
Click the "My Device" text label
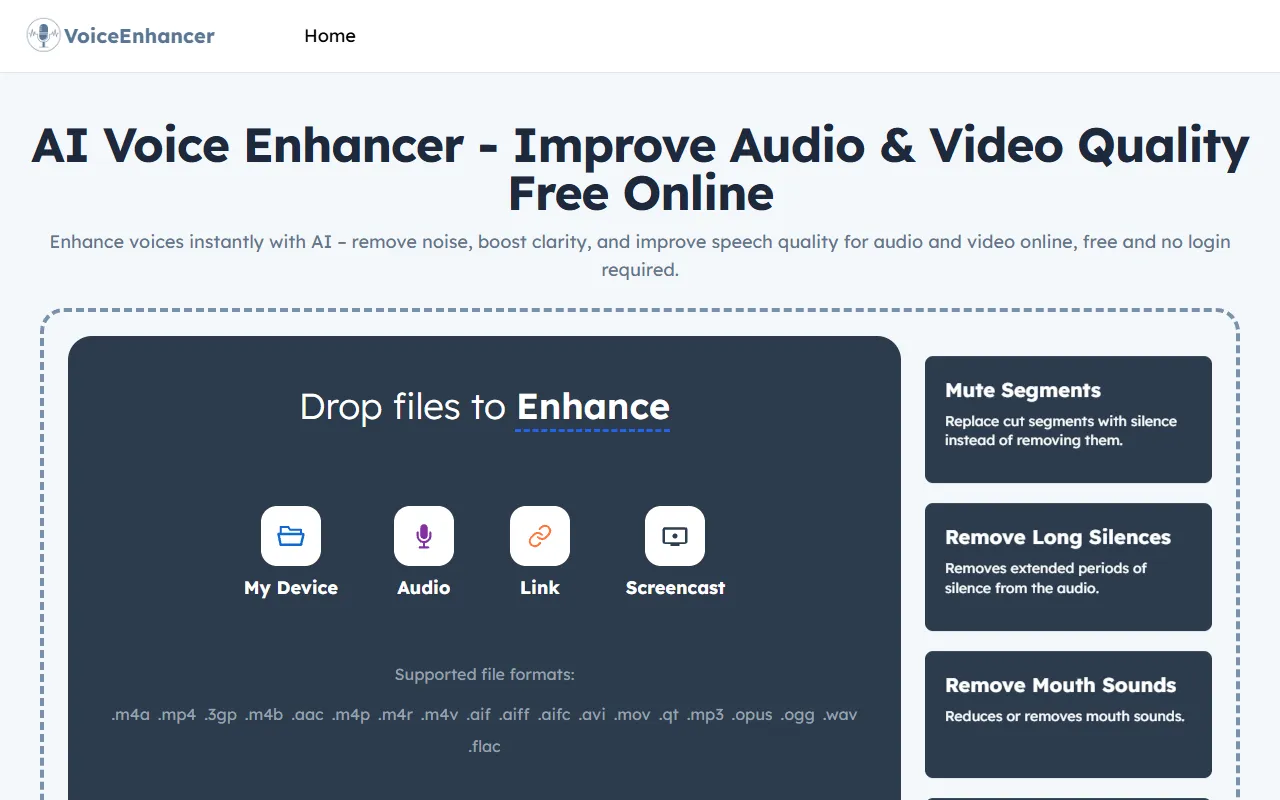pos(291,588)
